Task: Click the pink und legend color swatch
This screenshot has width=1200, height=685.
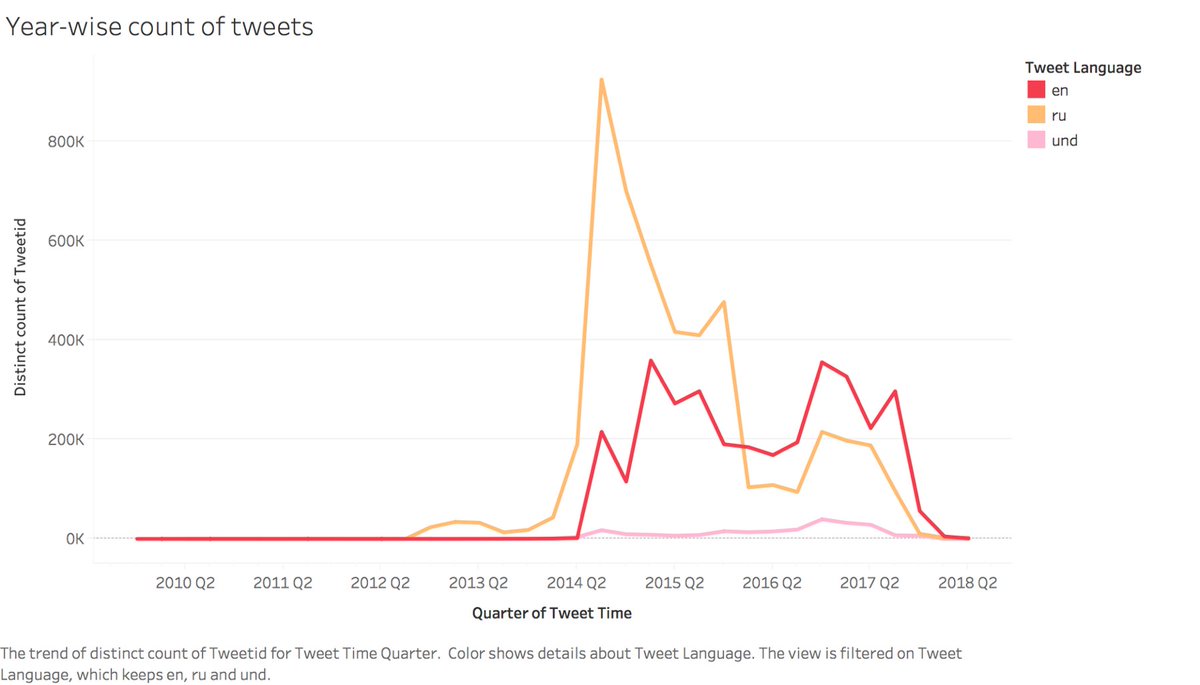Action: [x=1036, y=141]
